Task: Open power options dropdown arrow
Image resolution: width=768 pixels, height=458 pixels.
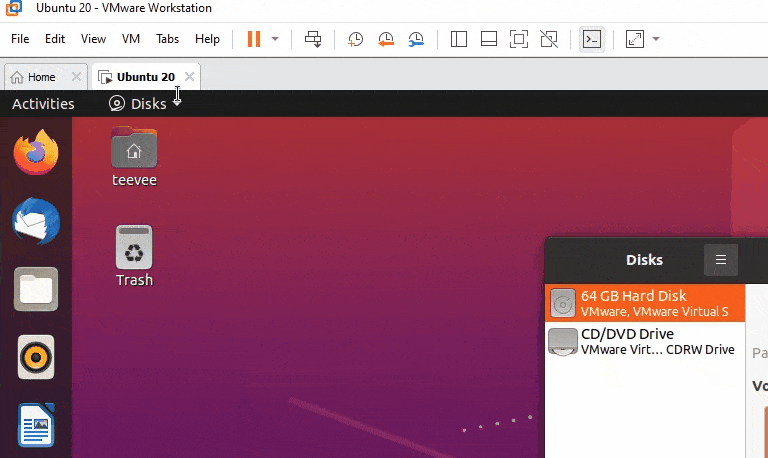Action: tap(275, 39)
